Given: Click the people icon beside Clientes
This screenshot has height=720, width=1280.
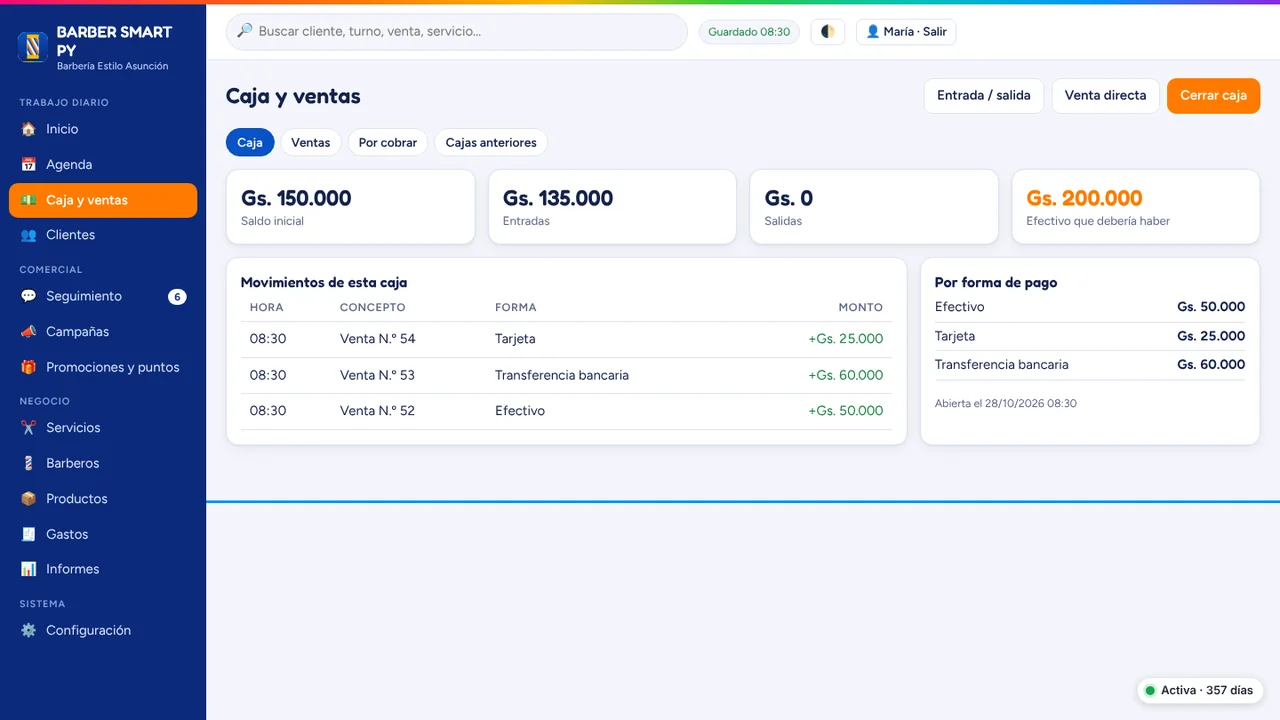Looking at the screenshot, I should (x=28, y=235).
